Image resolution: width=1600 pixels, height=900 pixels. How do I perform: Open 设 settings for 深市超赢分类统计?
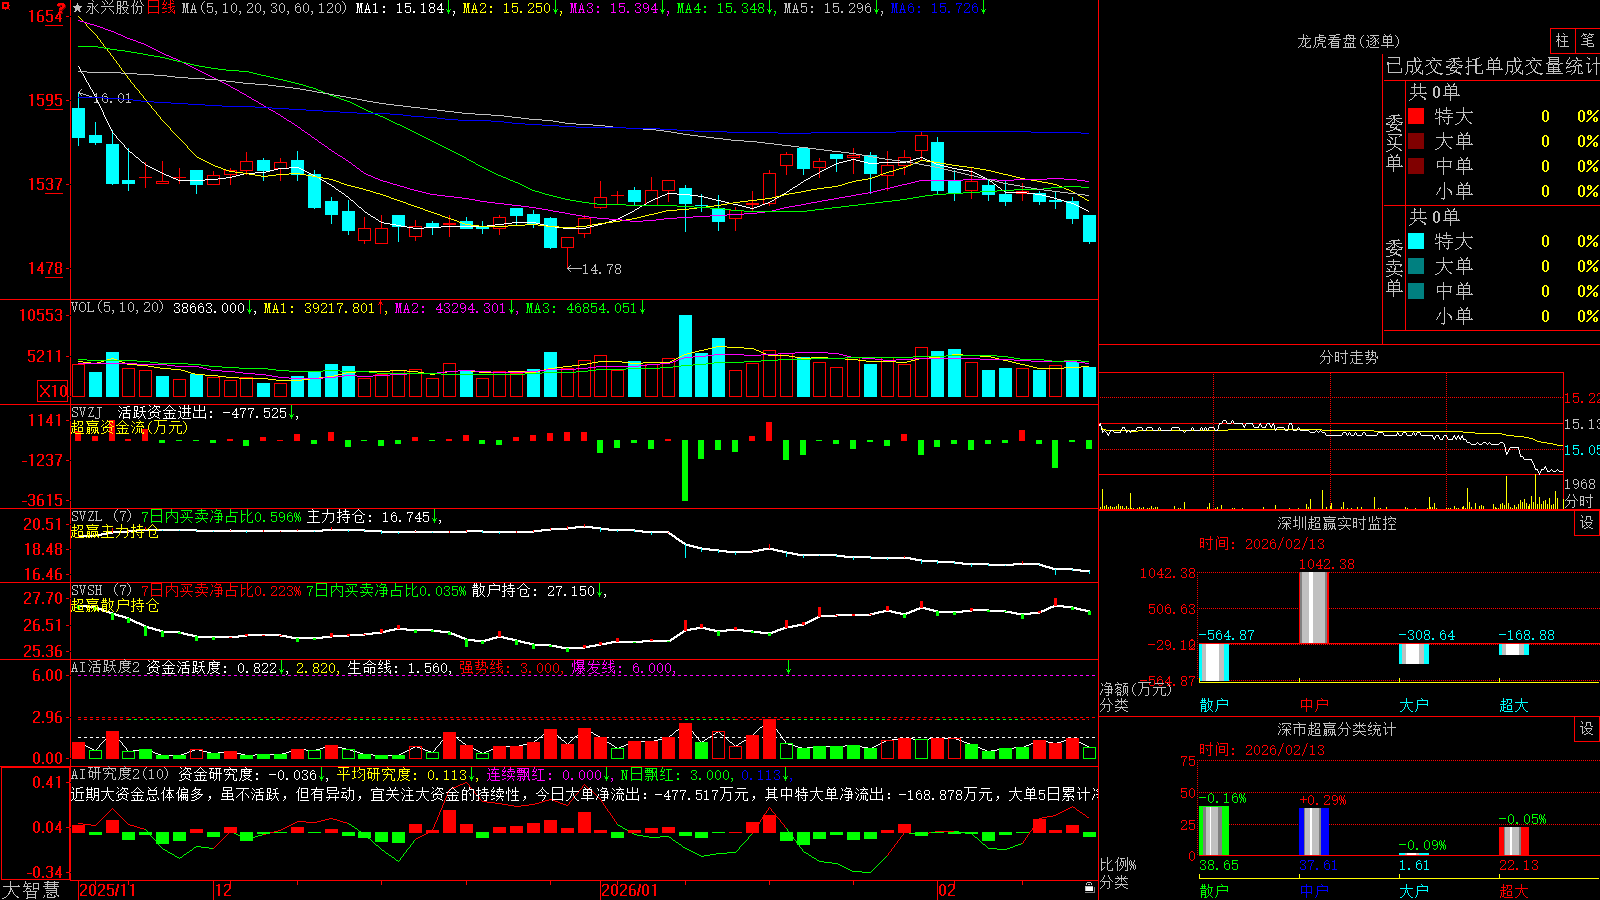(1587, 729)
